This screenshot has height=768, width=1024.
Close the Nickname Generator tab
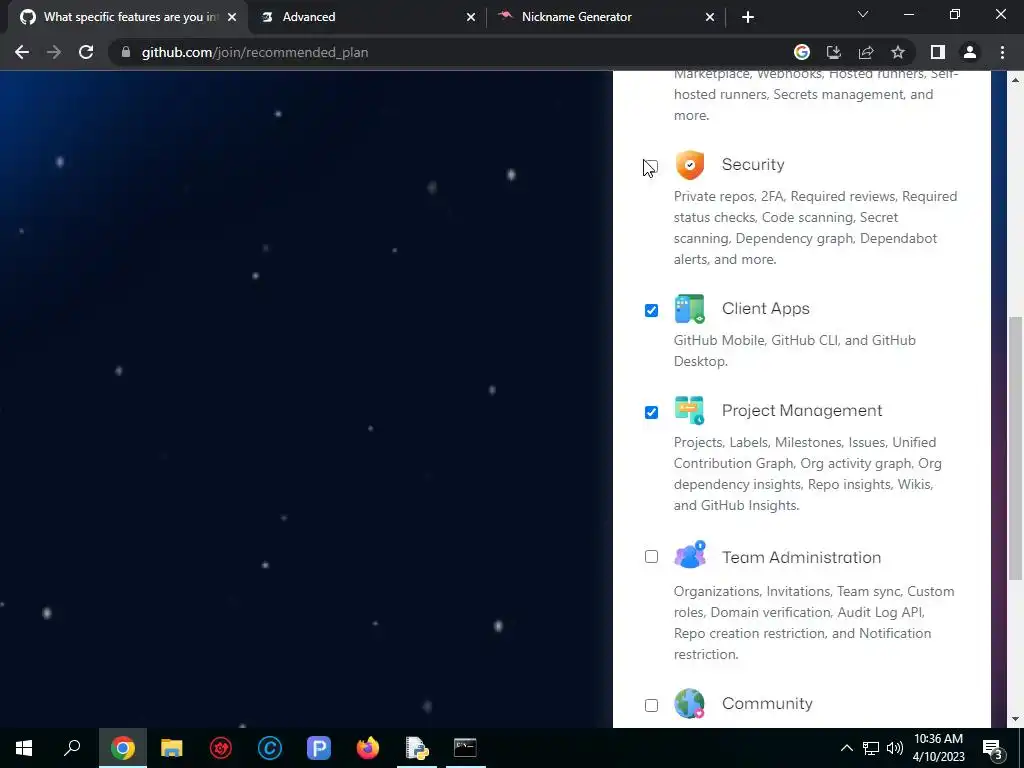[x=710, y=17]
